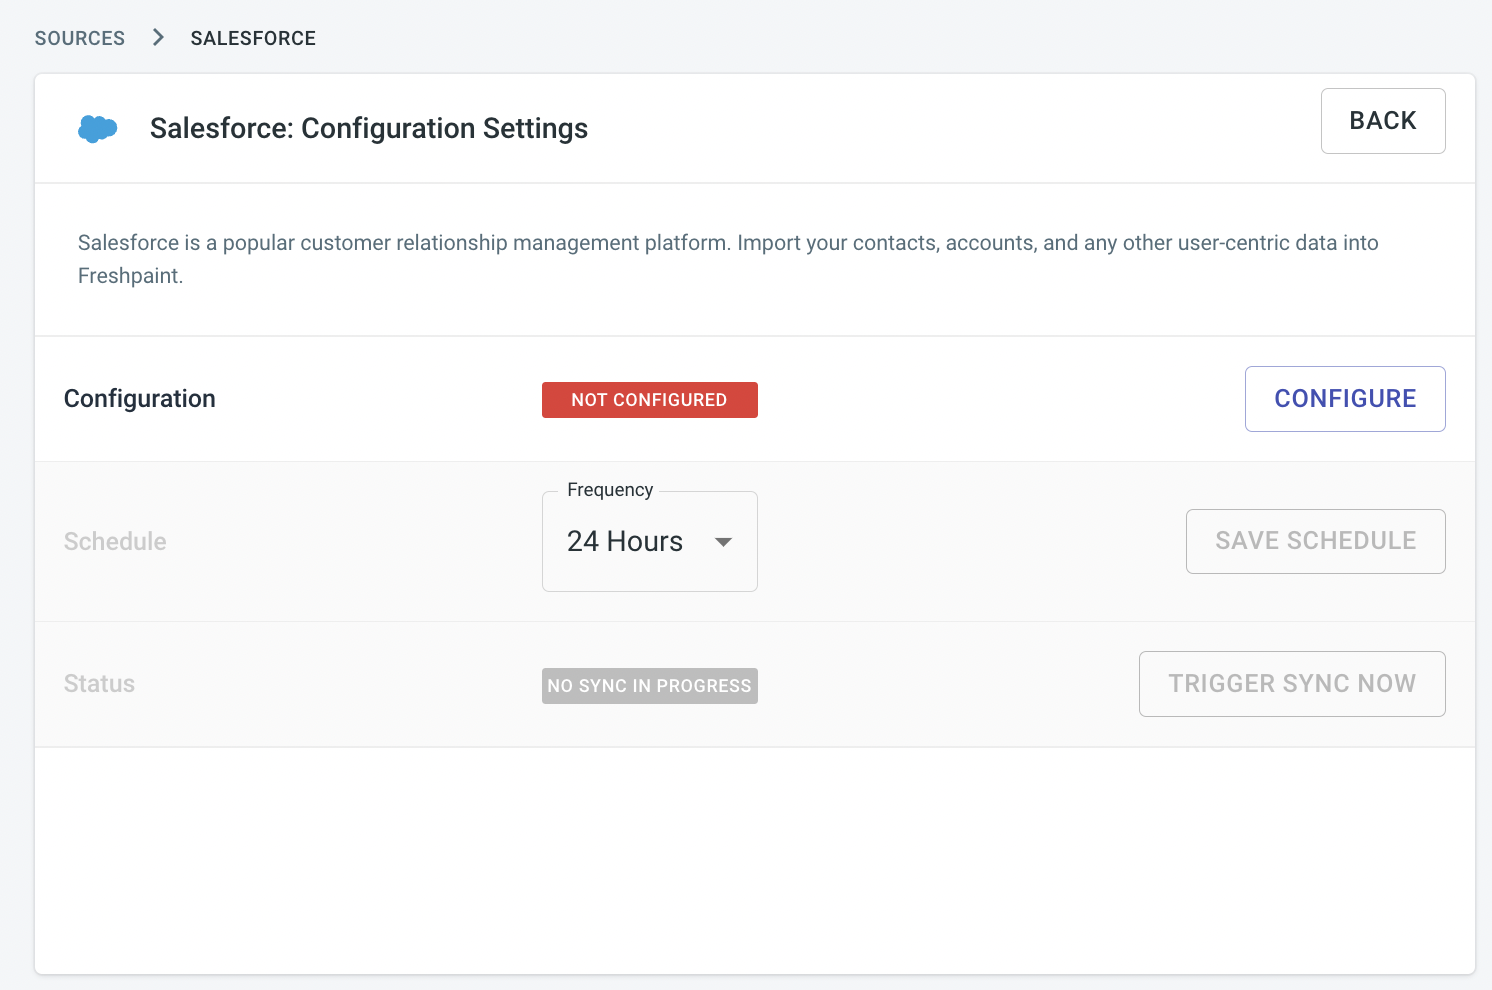Click the Frequency field label
Viewport: 1492px width, 990px height.
(610, 490)
